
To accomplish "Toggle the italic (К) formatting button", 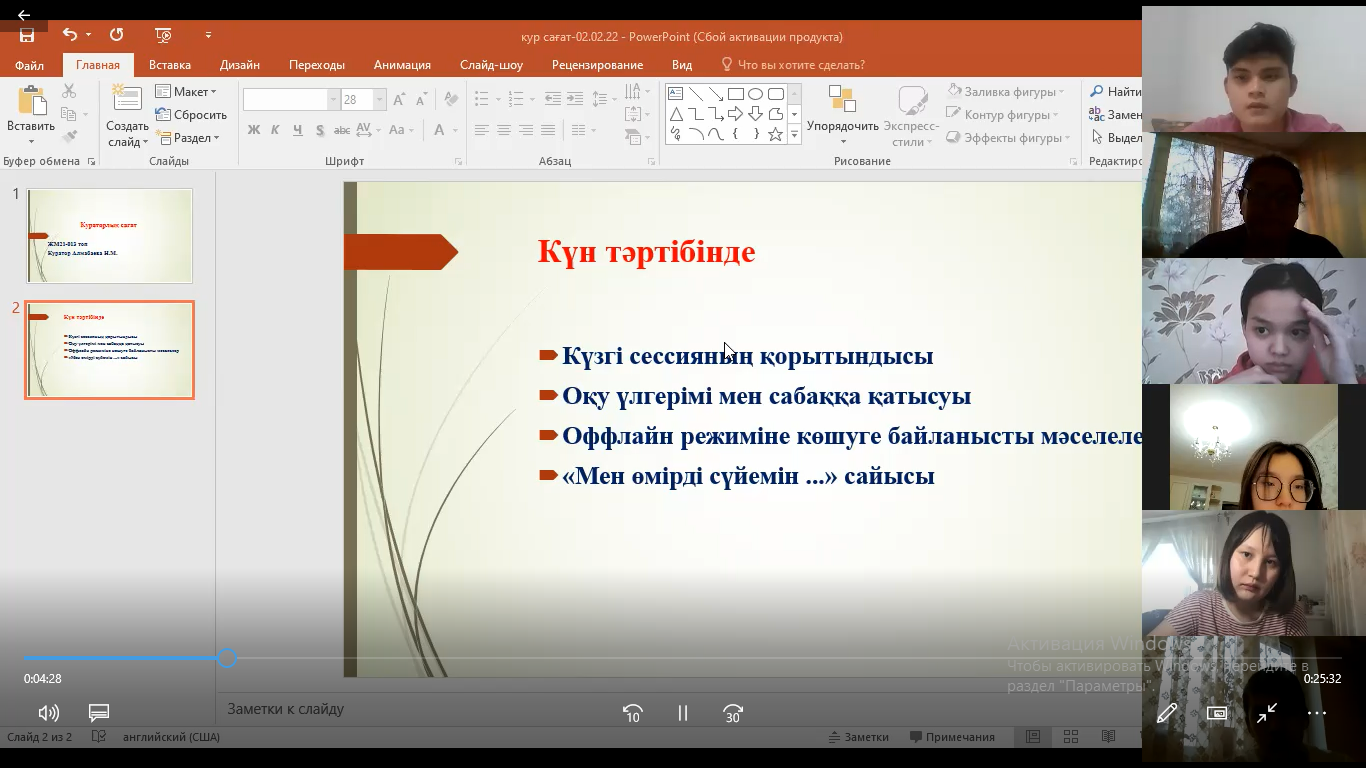I will pyautogui.click(x=275, y=130).
